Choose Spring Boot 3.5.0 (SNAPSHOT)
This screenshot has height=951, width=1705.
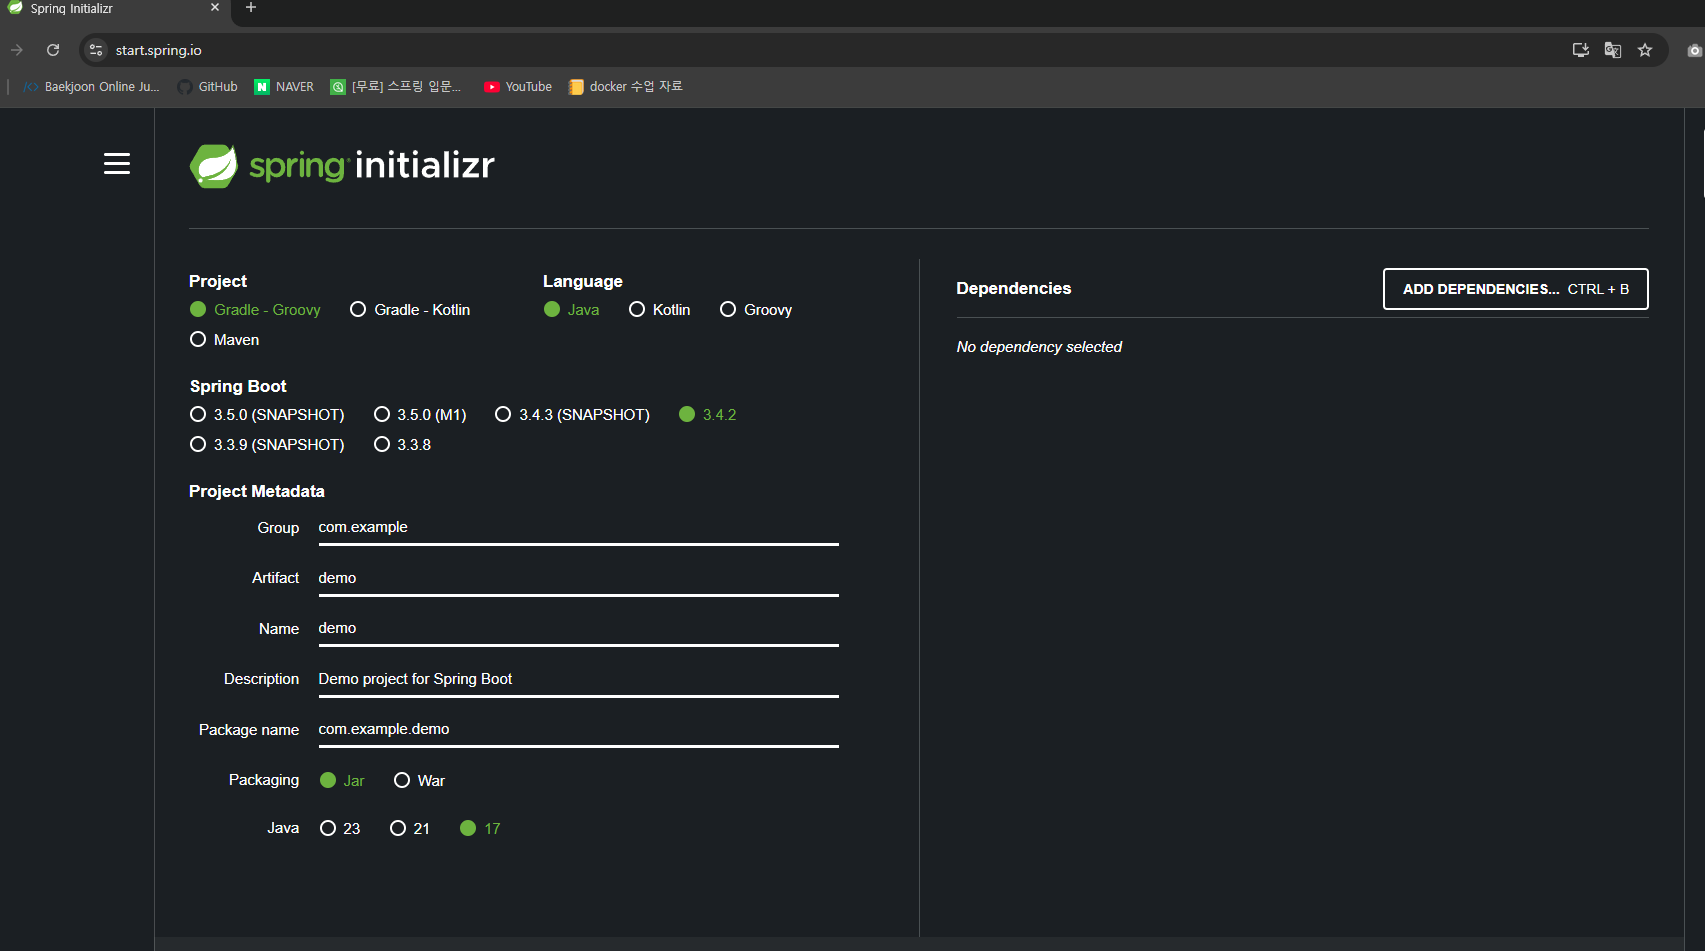point(267,415)
